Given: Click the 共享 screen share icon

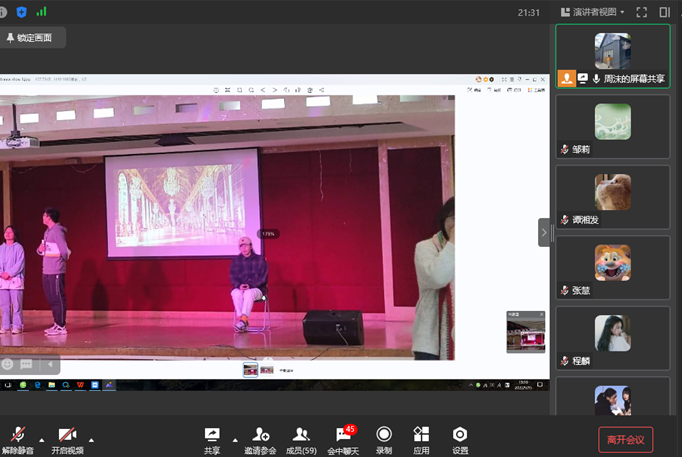Looking at the screenshot, I should [212, 435].
